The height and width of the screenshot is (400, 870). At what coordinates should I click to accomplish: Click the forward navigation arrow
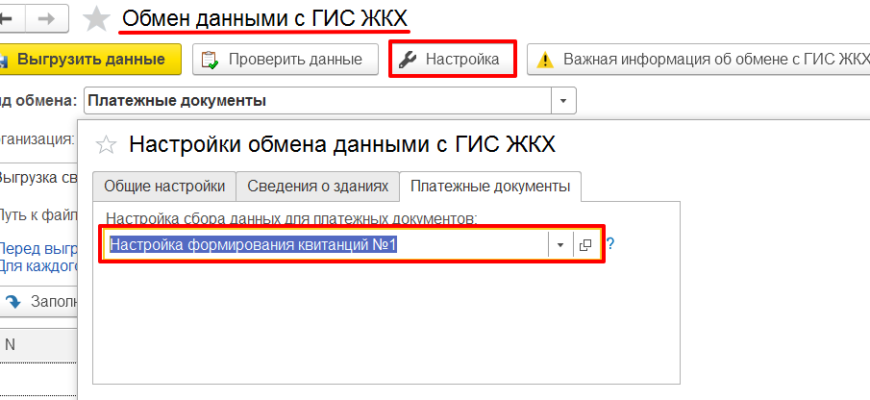pos(49,19)
